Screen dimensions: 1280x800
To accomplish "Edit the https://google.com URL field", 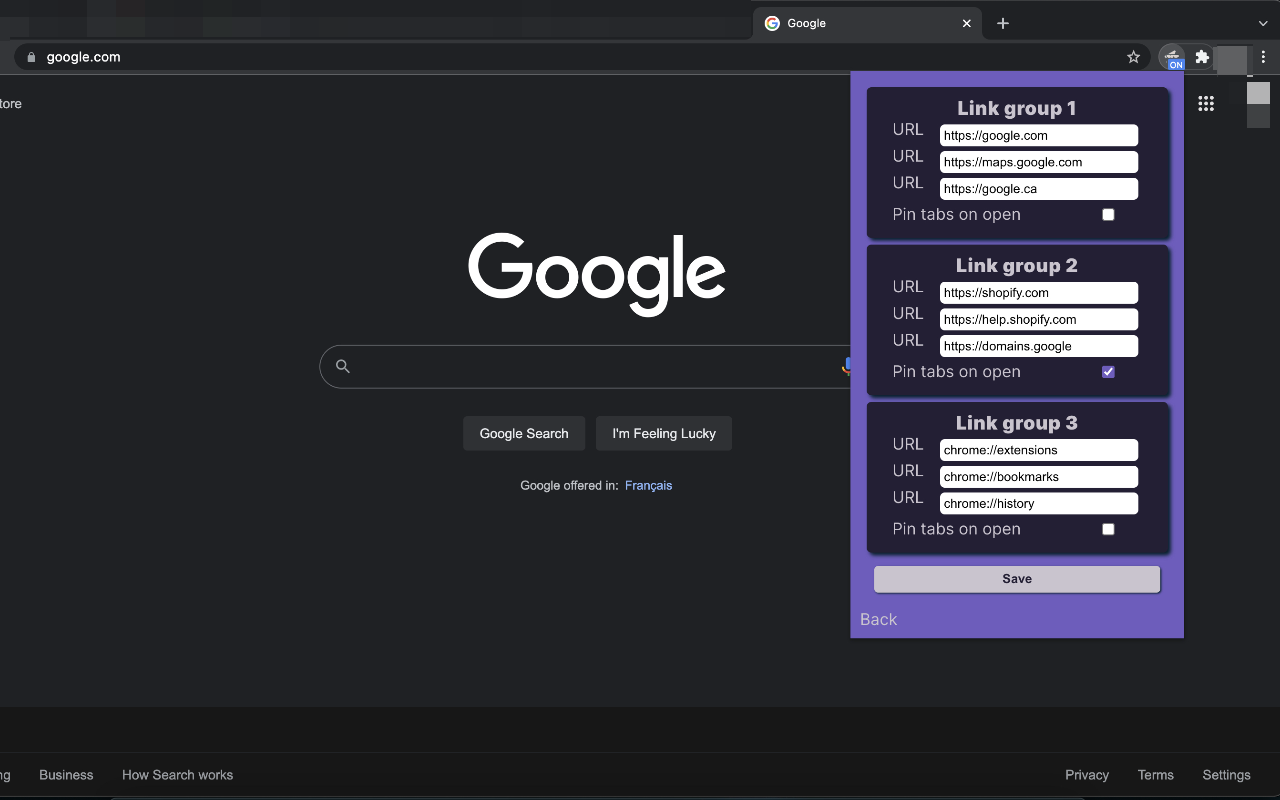I will [x=1039, y=135].
